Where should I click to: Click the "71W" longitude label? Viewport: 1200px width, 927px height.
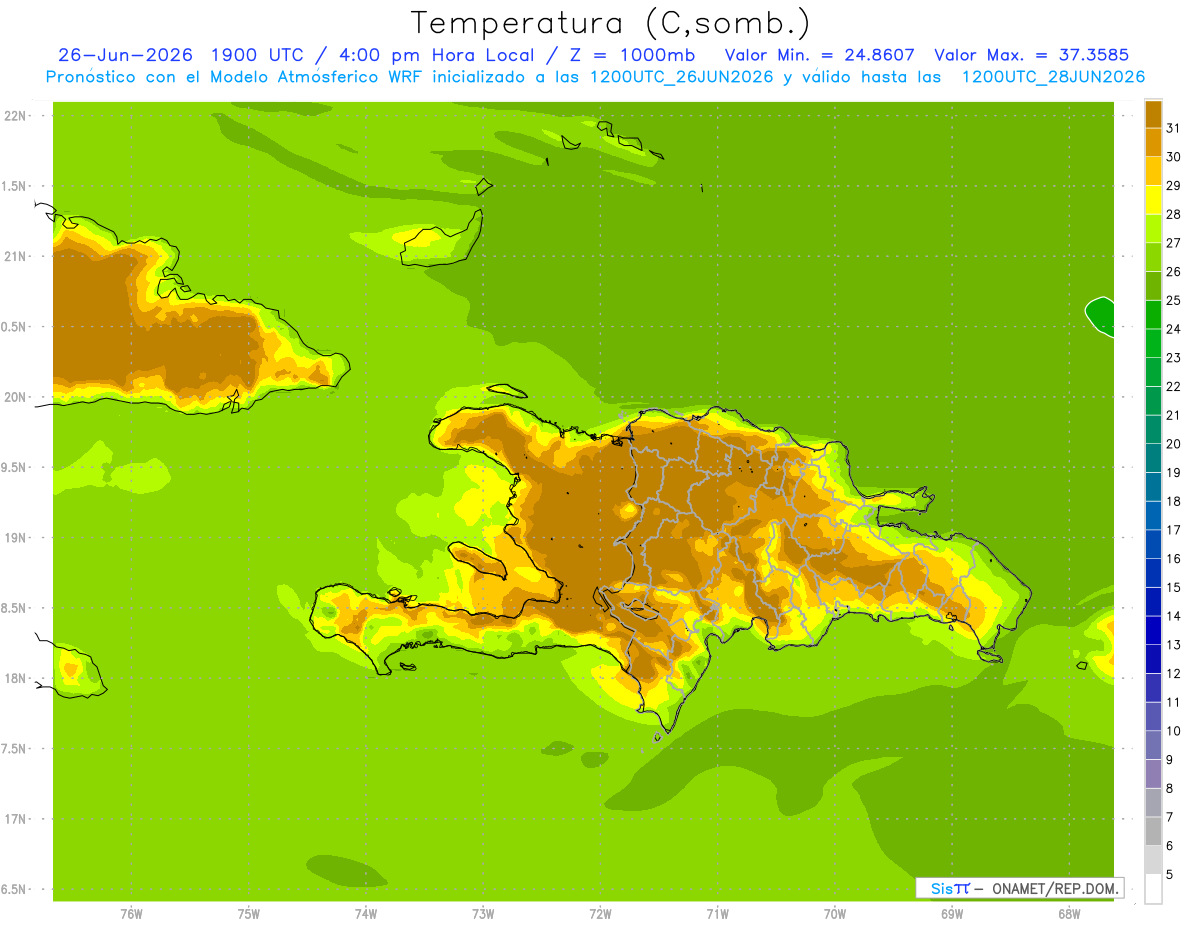click(717, 913)
